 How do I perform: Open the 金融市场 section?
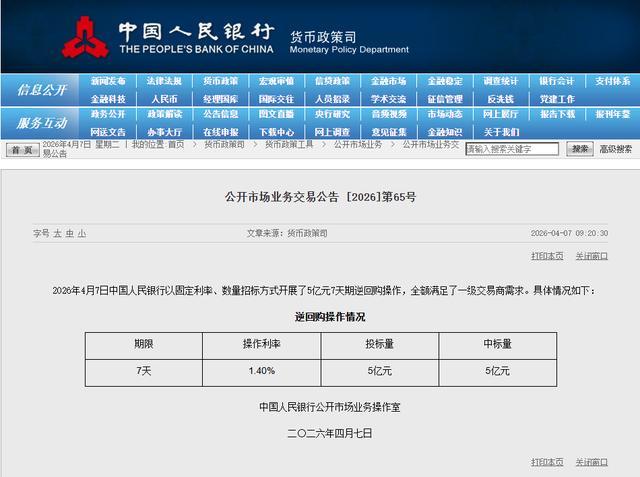389,81
